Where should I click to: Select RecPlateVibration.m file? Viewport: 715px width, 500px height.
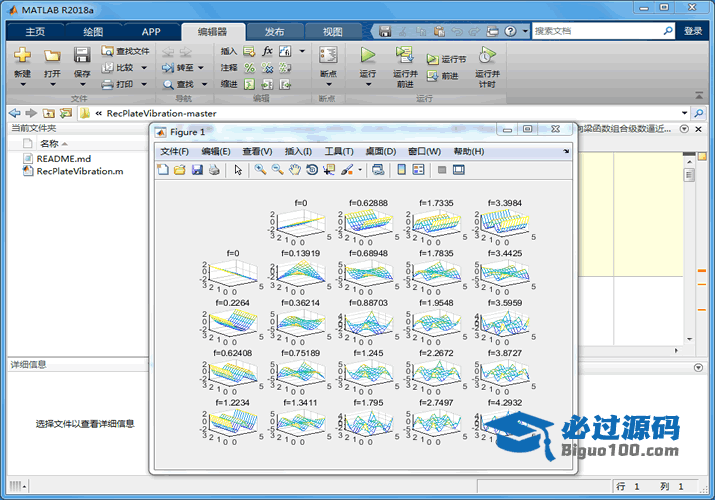[80, 171]
